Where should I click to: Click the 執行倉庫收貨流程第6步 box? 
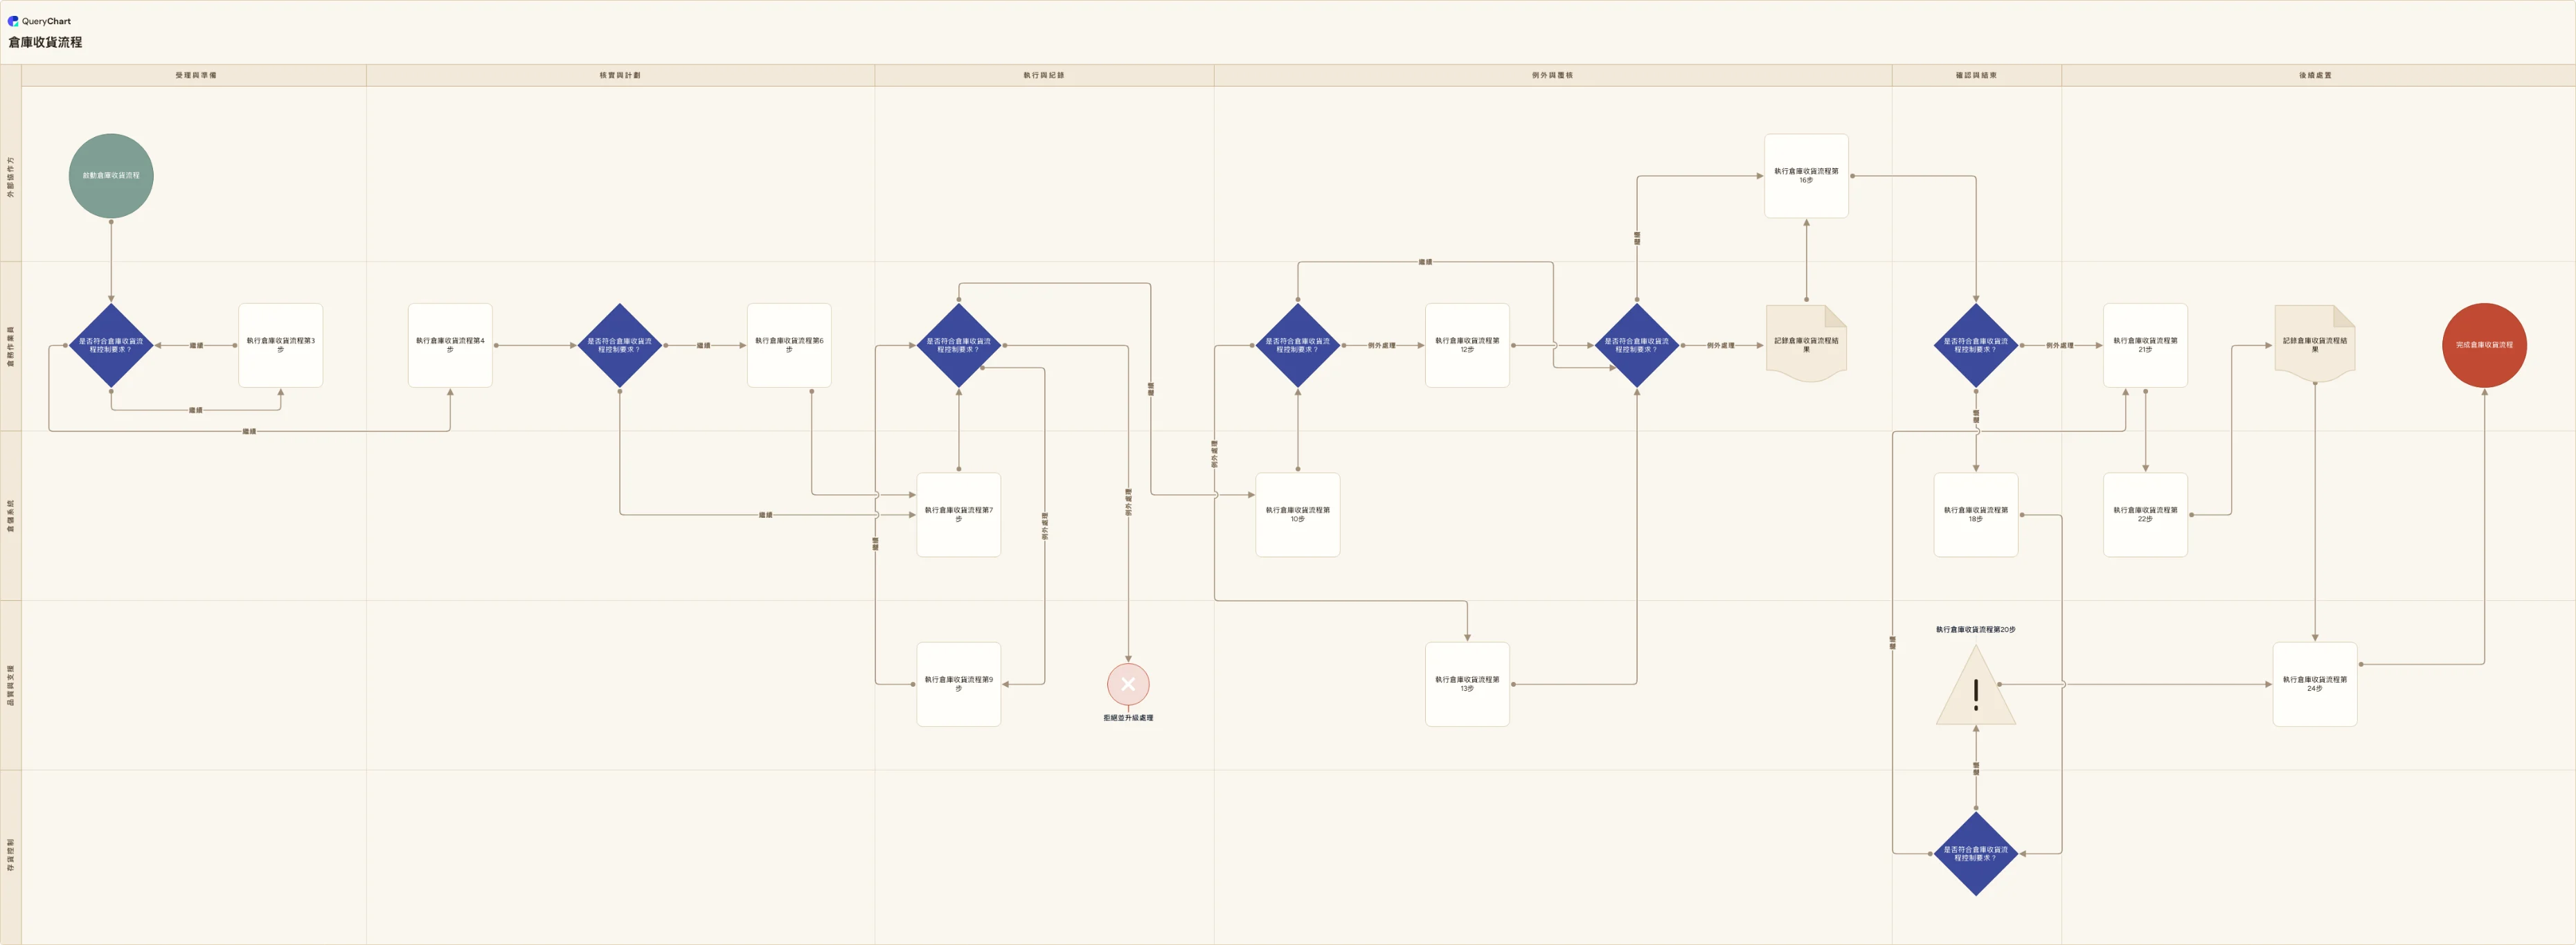click(x=789, y=345)
